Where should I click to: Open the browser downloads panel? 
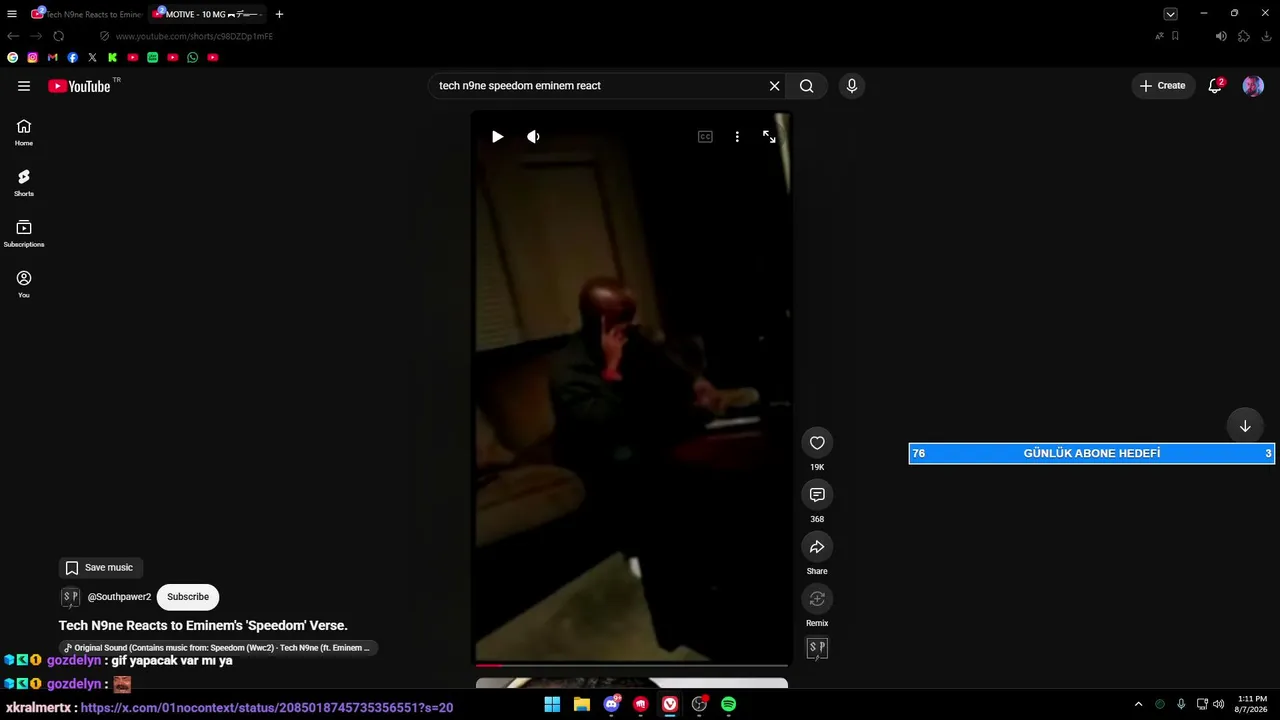[x=1267, y=36]
